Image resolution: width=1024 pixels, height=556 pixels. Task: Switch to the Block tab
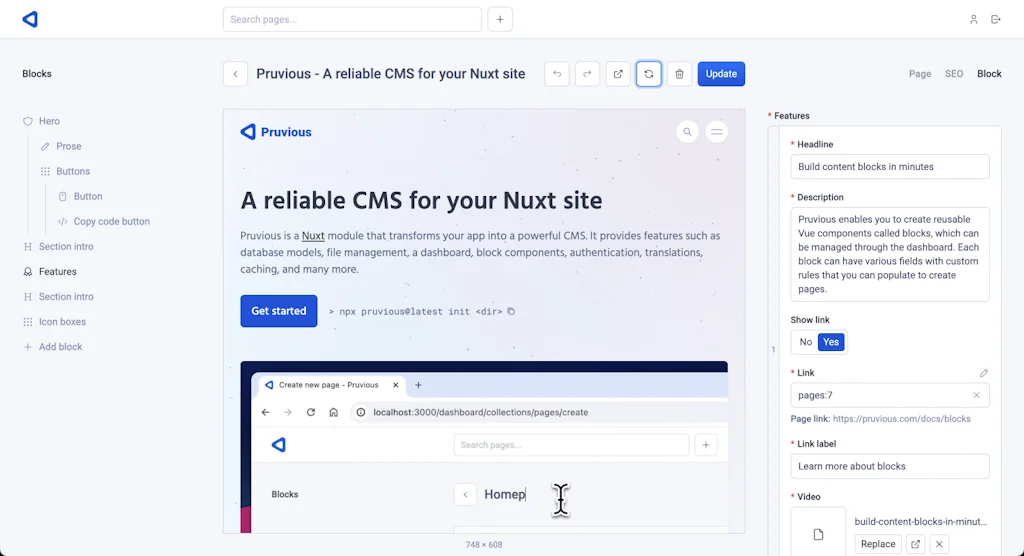(989, 74)
